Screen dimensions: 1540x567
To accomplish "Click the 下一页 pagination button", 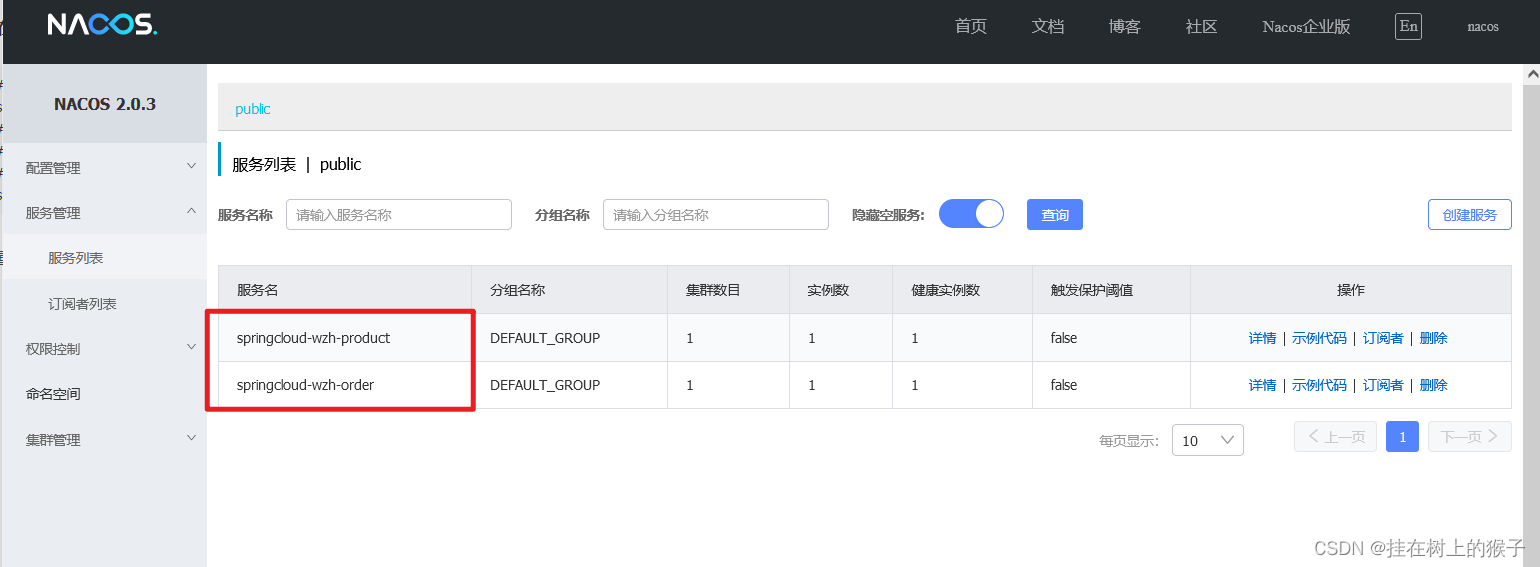I will 1469,437.
